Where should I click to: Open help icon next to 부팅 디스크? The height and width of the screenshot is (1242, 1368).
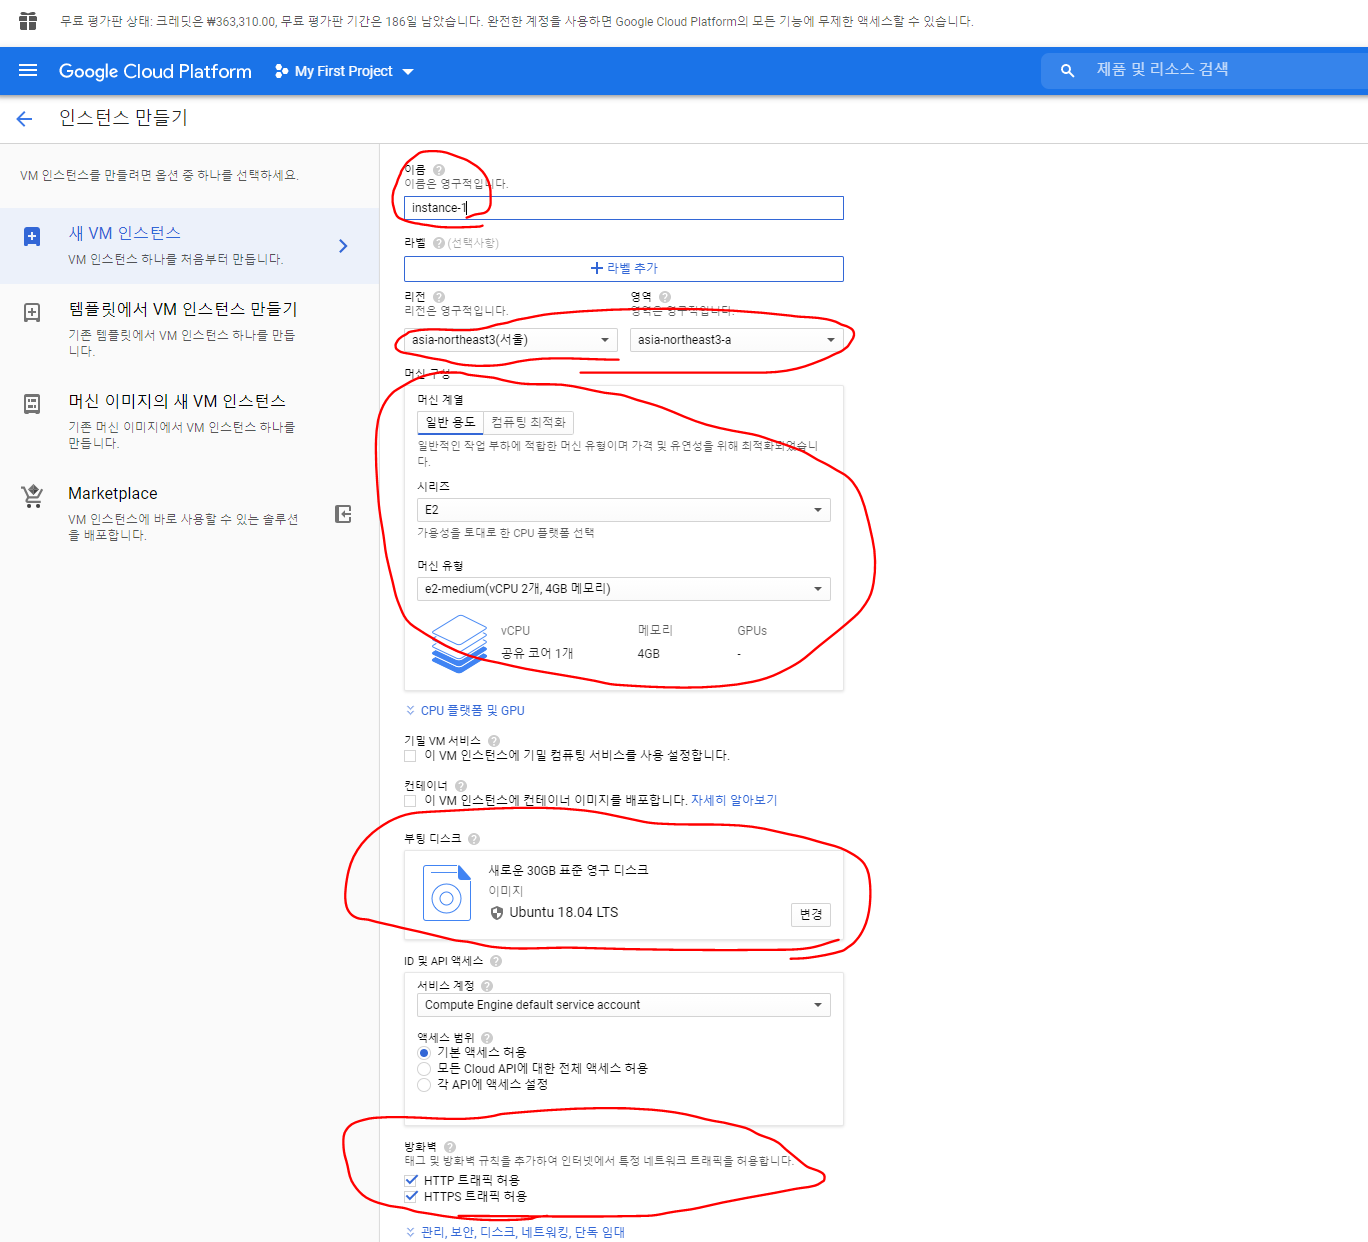coord(474,839)
